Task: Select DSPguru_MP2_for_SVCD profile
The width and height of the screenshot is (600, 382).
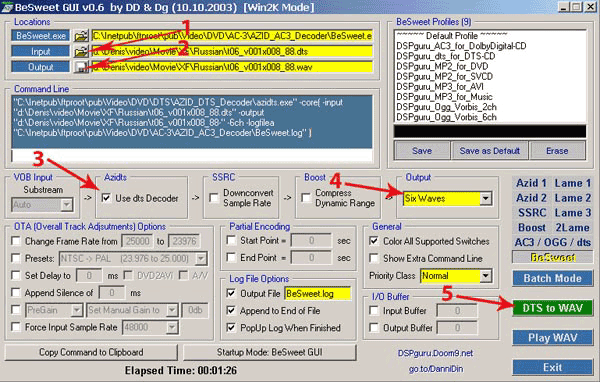Action: (444, 76)
